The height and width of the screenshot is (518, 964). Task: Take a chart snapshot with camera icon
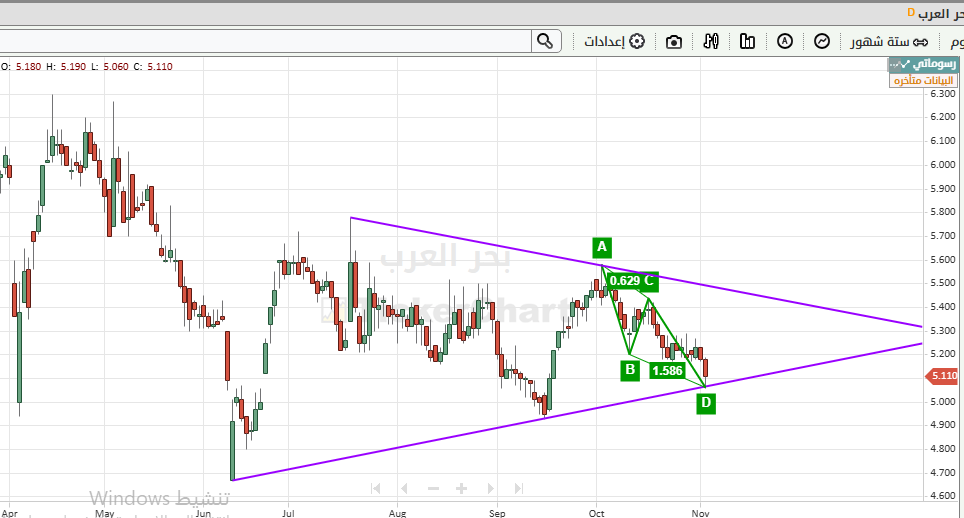675,41
